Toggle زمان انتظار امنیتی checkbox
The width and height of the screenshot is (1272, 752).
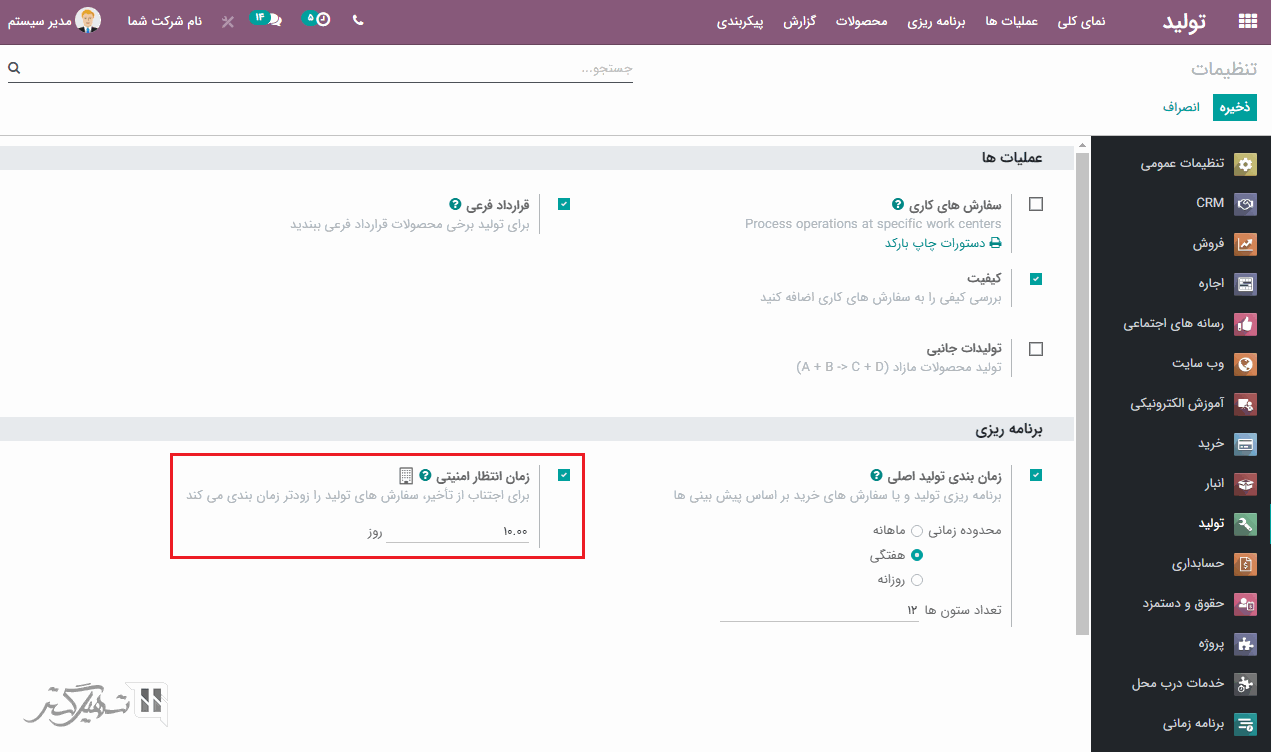(x=564, y=476)
